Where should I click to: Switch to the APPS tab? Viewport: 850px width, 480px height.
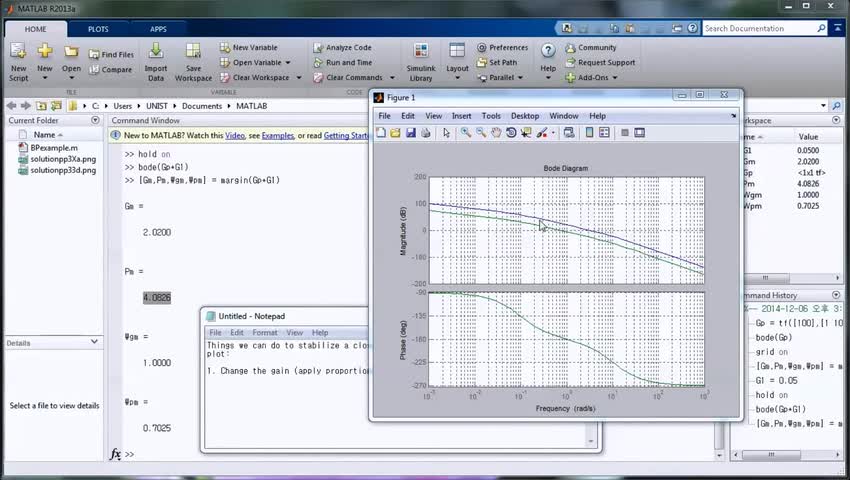click(x=158, y=29)
